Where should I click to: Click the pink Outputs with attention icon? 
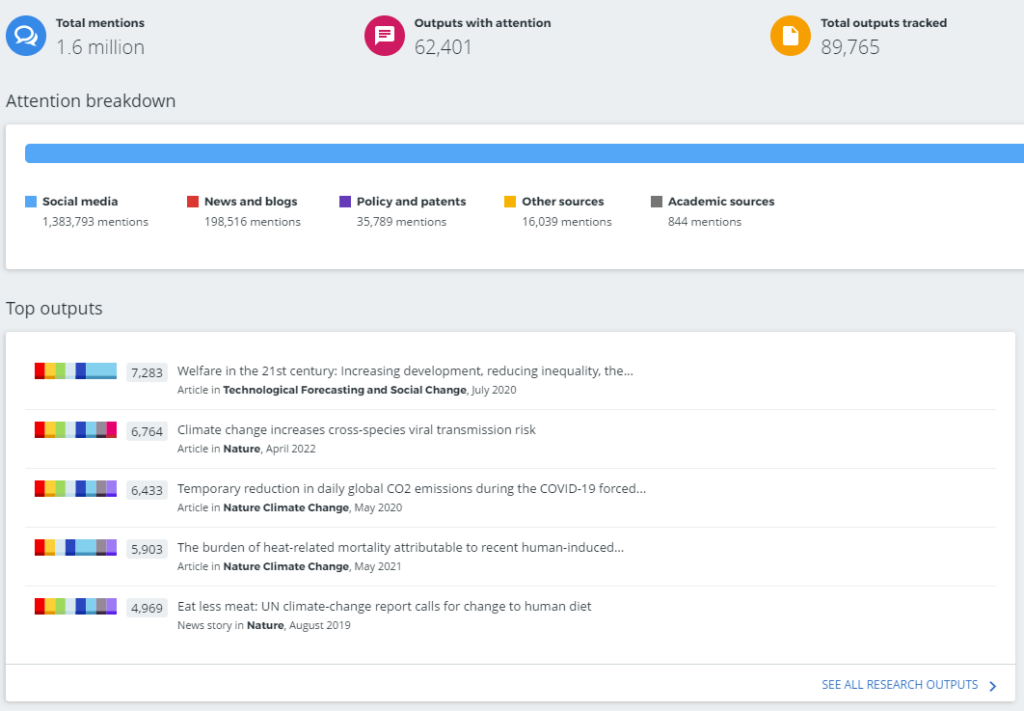tap(384, 36)
